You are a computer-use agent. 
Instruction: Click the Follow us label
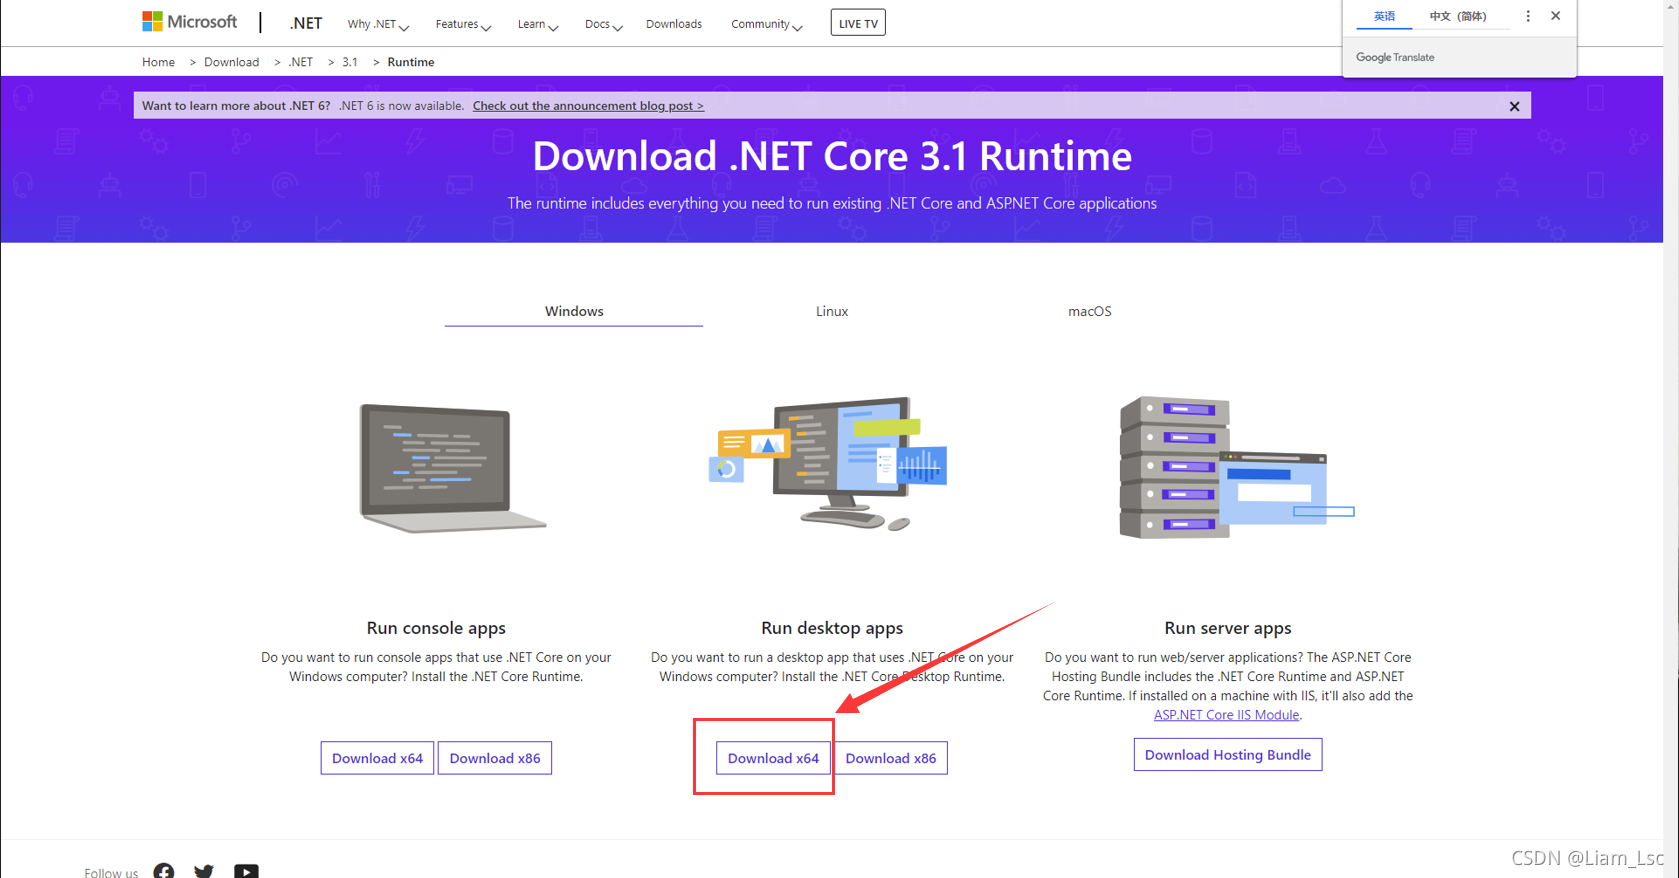pos(111,873)
